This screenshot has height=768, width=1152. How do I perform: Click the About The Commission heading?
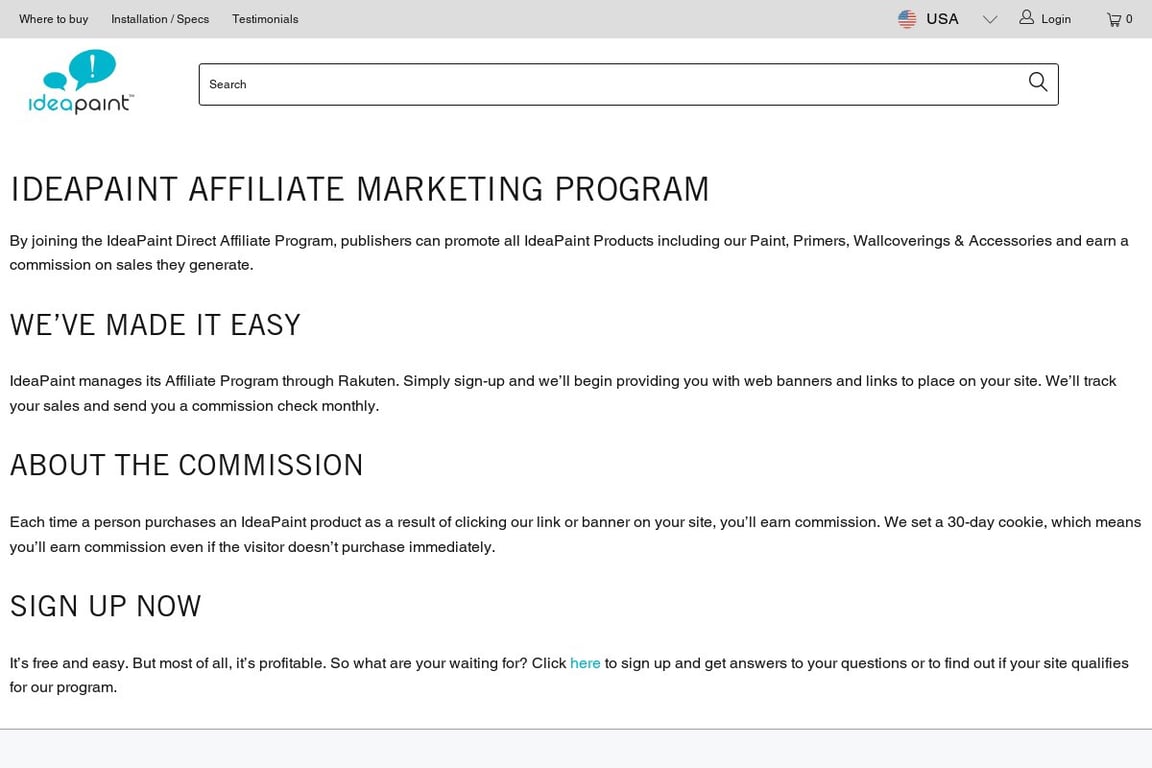coord(187,465)
